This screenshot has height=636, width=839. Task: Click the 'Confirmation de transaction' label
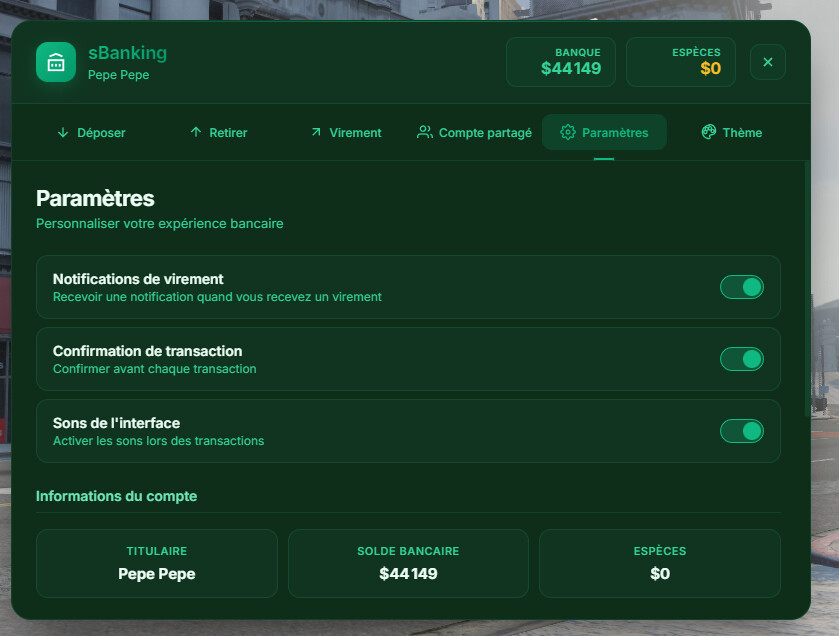148,351
